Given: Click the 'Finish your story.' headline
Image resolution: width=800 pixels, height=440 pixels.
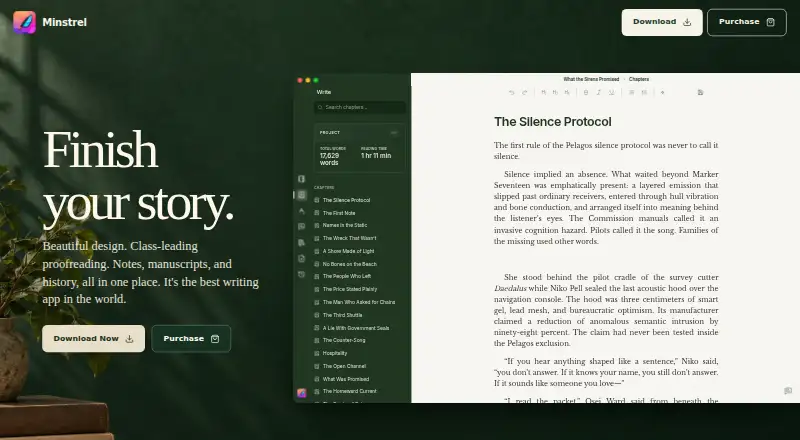Looking at the screenshot, I should [138, 178].
